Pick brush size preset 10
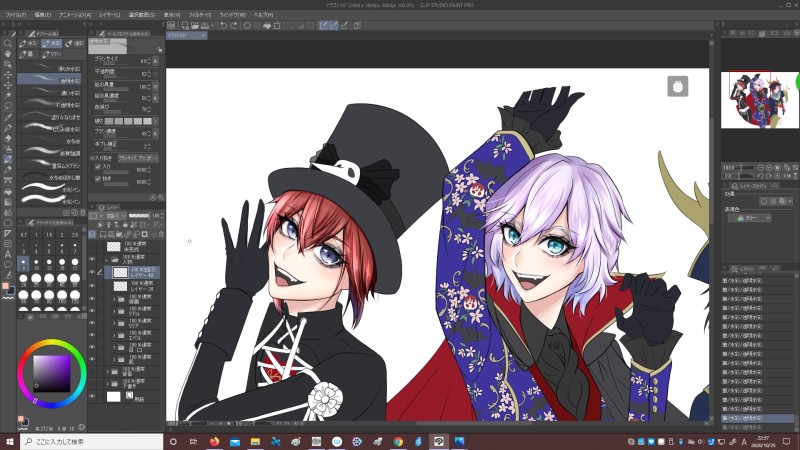 (x=36, y=263)
